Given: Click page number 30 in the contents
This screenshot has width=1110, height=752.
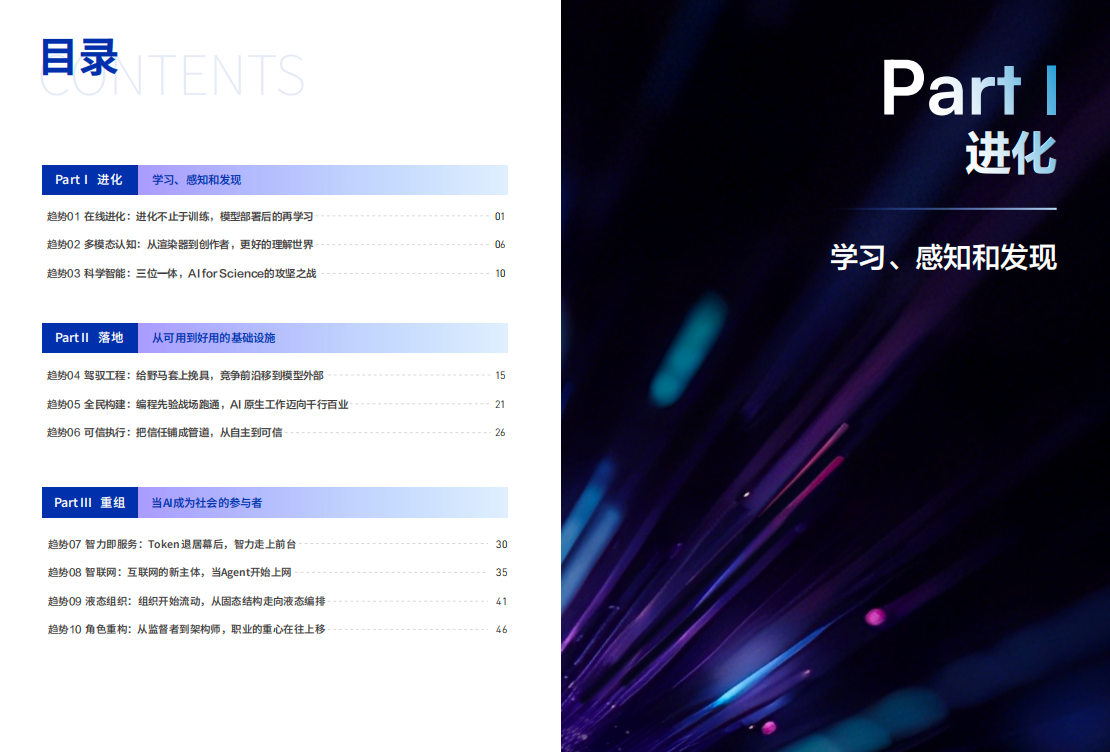Looking at the screenshot, I should pyautogui.click(x=501, y=545).
